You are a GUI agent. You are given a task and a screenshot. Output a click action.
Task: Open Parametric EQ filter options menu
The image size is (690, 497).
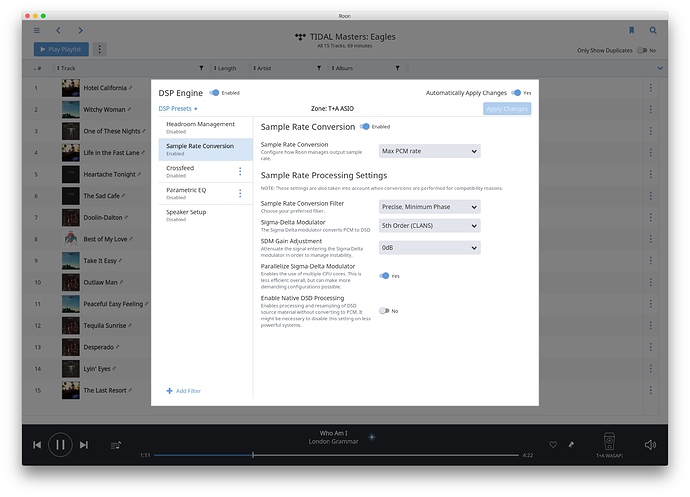pos(240,193)
